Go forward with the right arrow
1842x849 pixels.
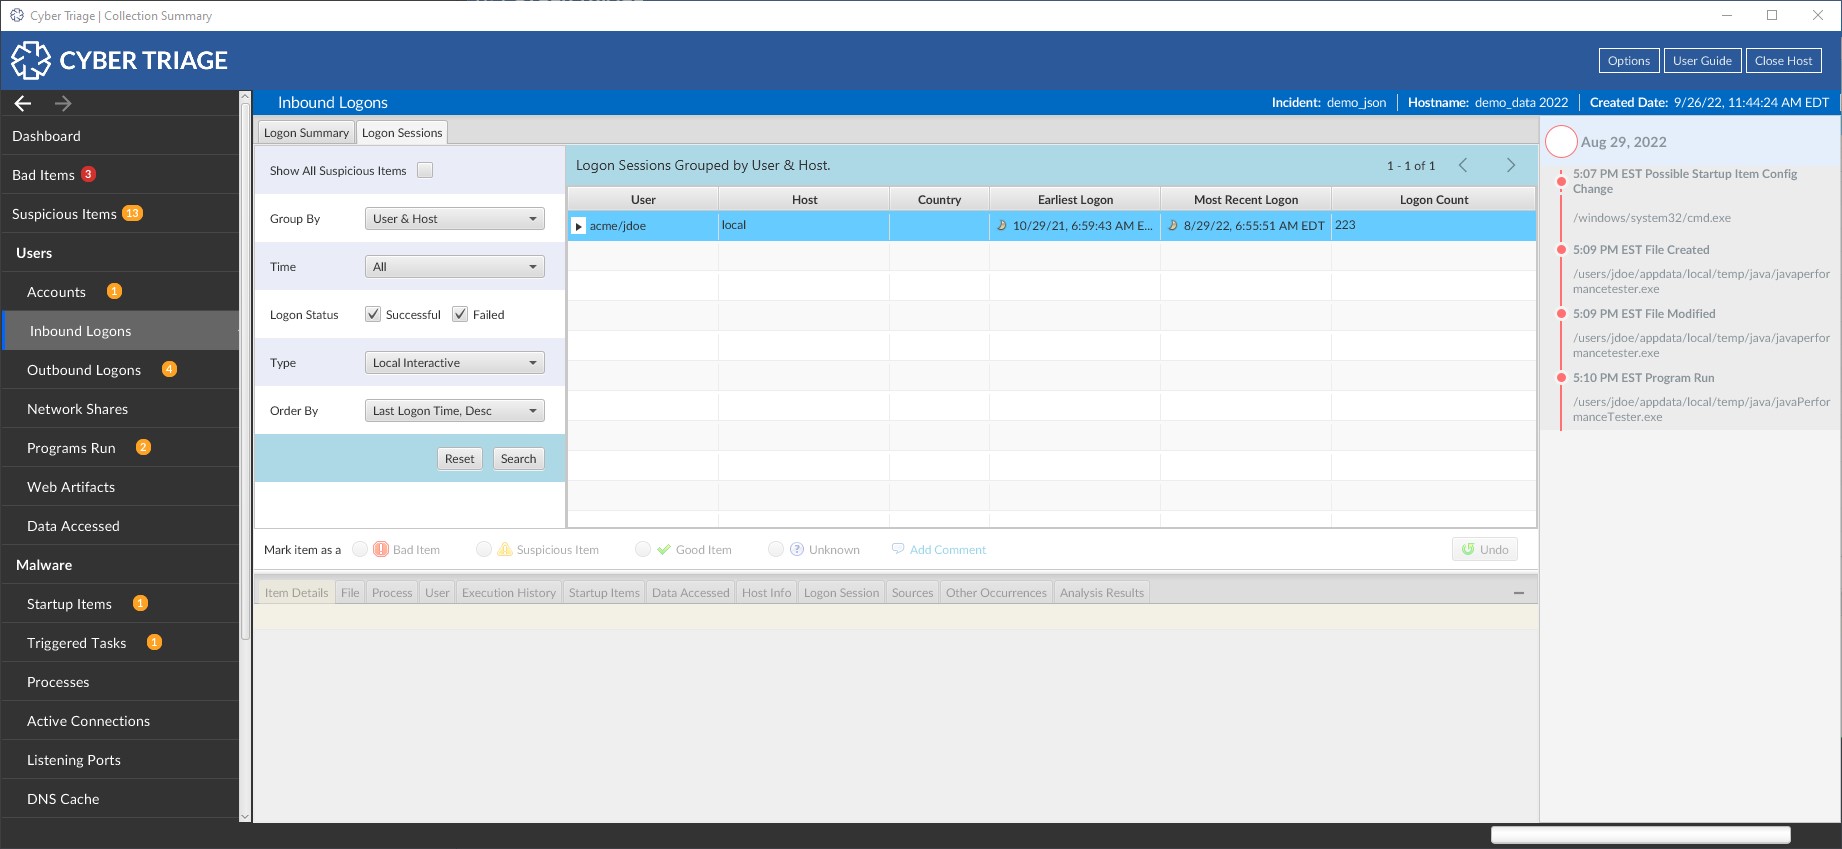point(63,103)
